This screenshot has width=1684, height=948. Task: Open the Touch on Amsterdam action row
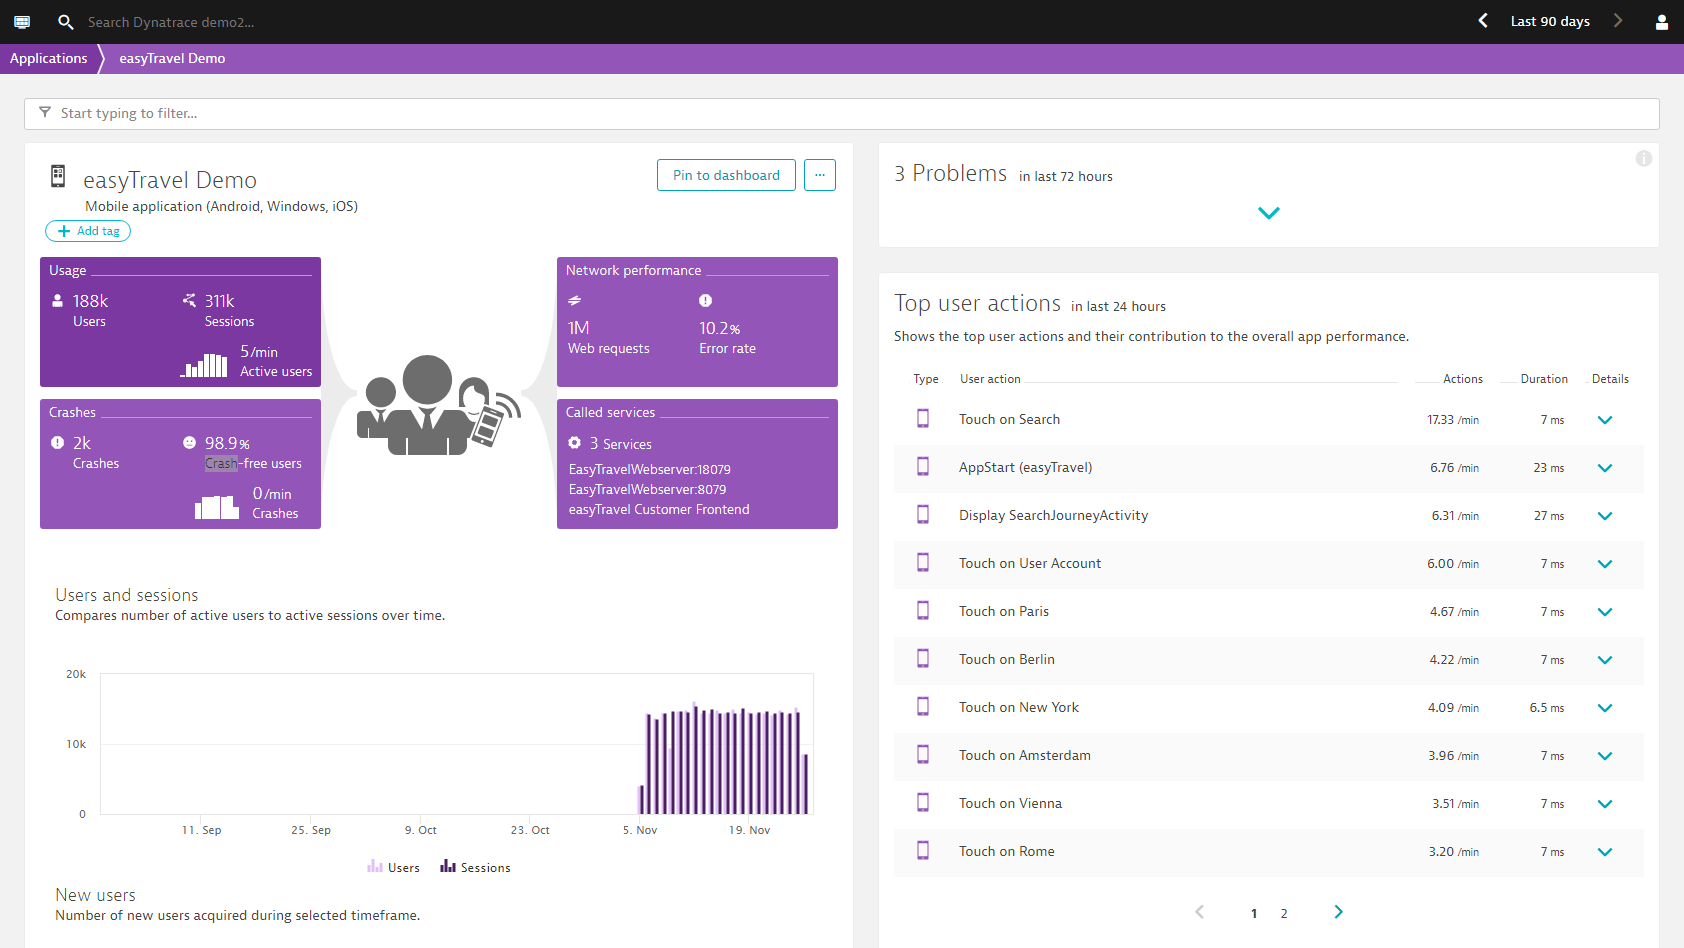coord(1269,756)
